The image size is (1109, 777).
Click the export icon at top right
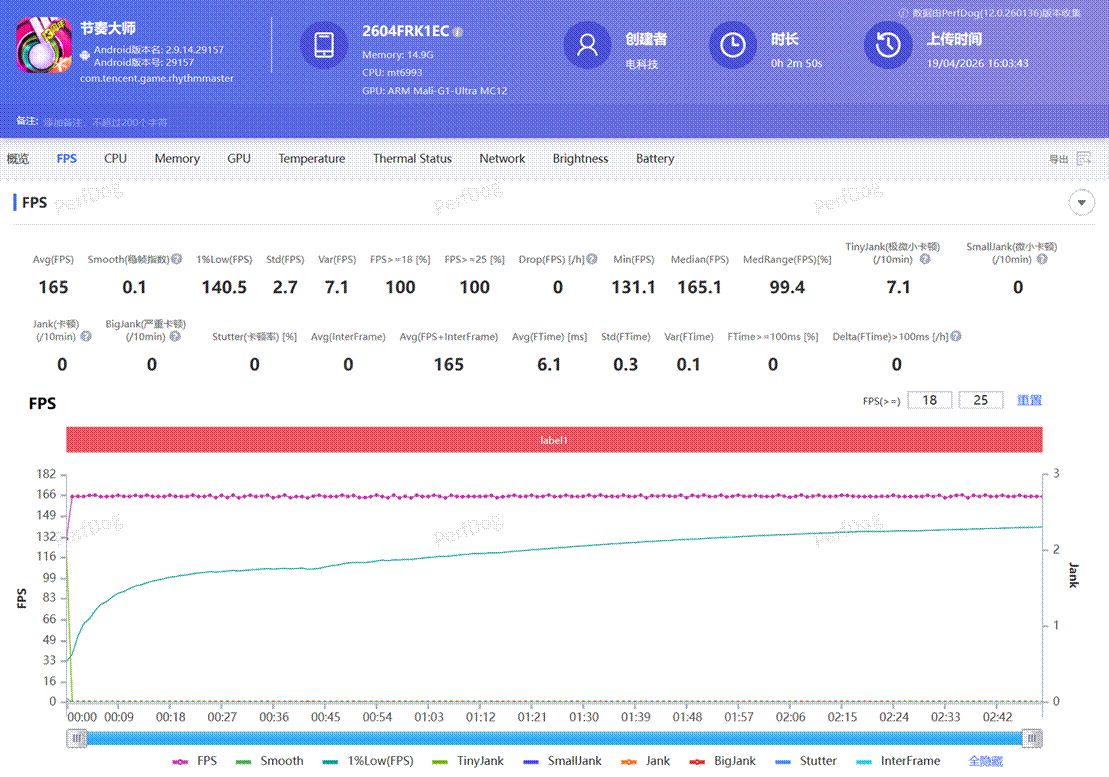pyautogui.click(x=1083, y=159)
